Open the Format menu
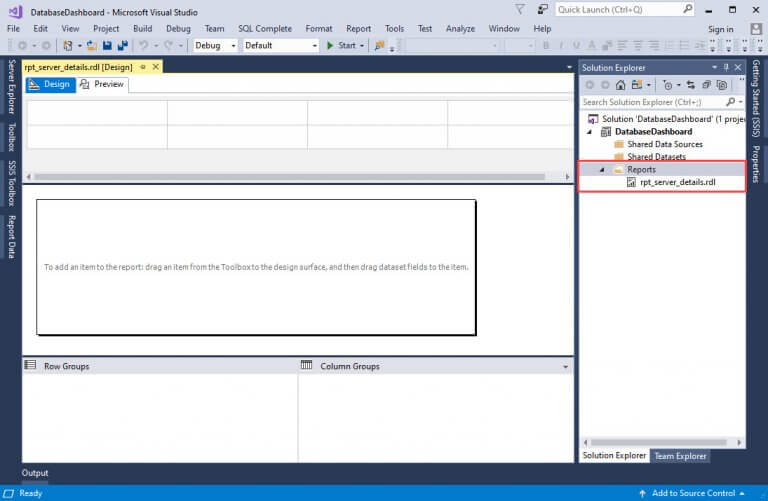The width and height of the screenshot is (768, 501). (x=319, y=29)
